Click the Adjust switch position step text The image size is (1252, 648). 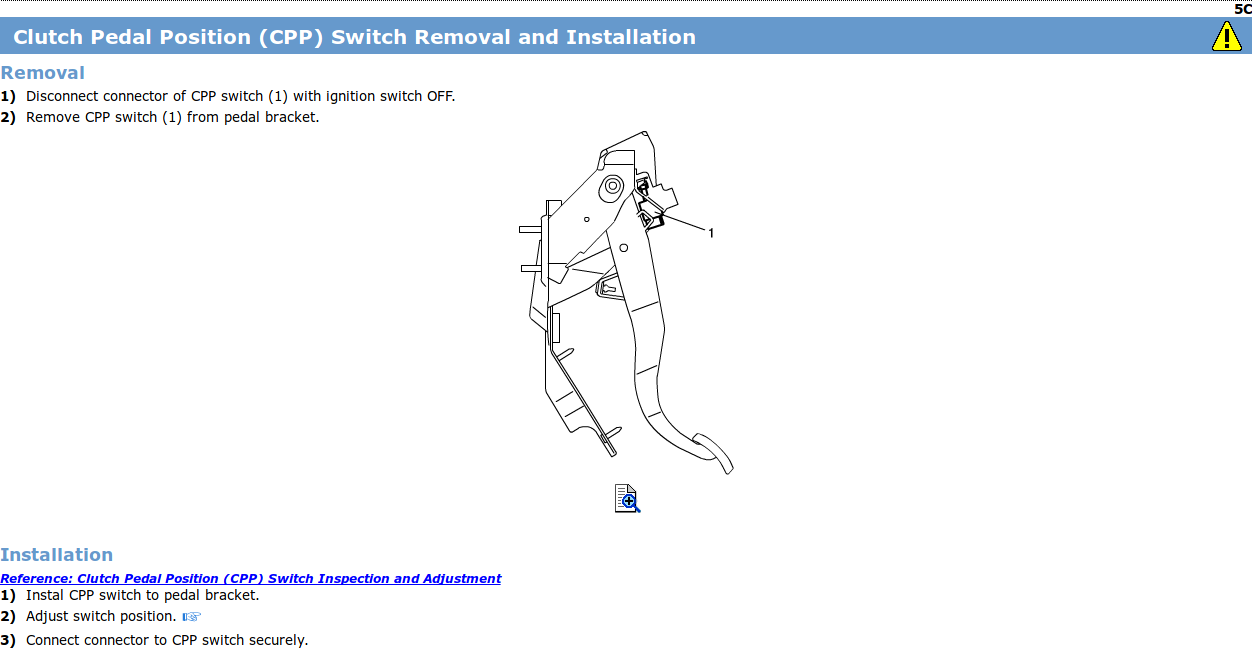coord(101,616)
